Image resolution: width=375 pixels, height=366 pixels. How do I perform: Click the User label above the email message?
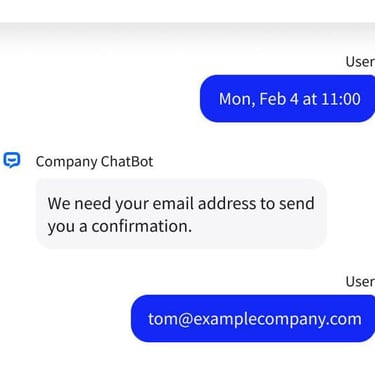[x=360, y=282]
